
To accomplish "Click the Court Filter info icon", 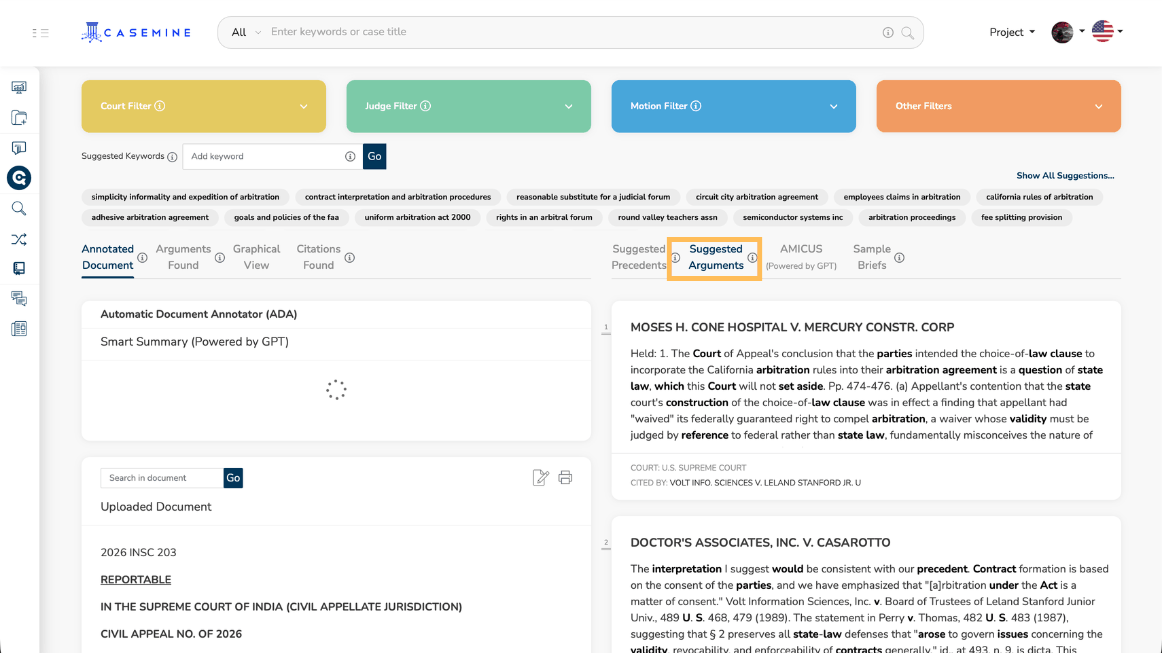I will click(x=160, y=106).
